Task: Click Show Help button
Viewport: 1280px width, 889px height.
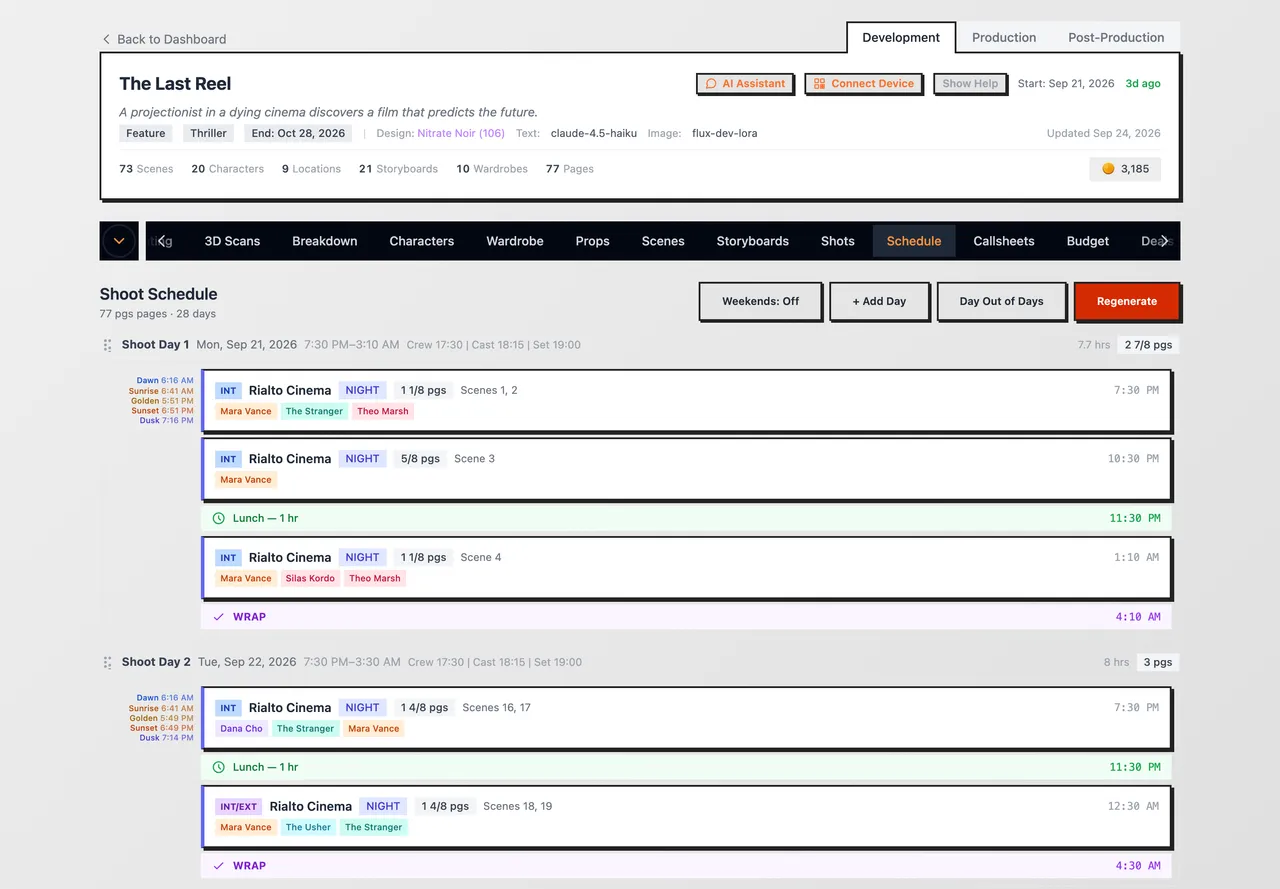Action: point(970,83)
